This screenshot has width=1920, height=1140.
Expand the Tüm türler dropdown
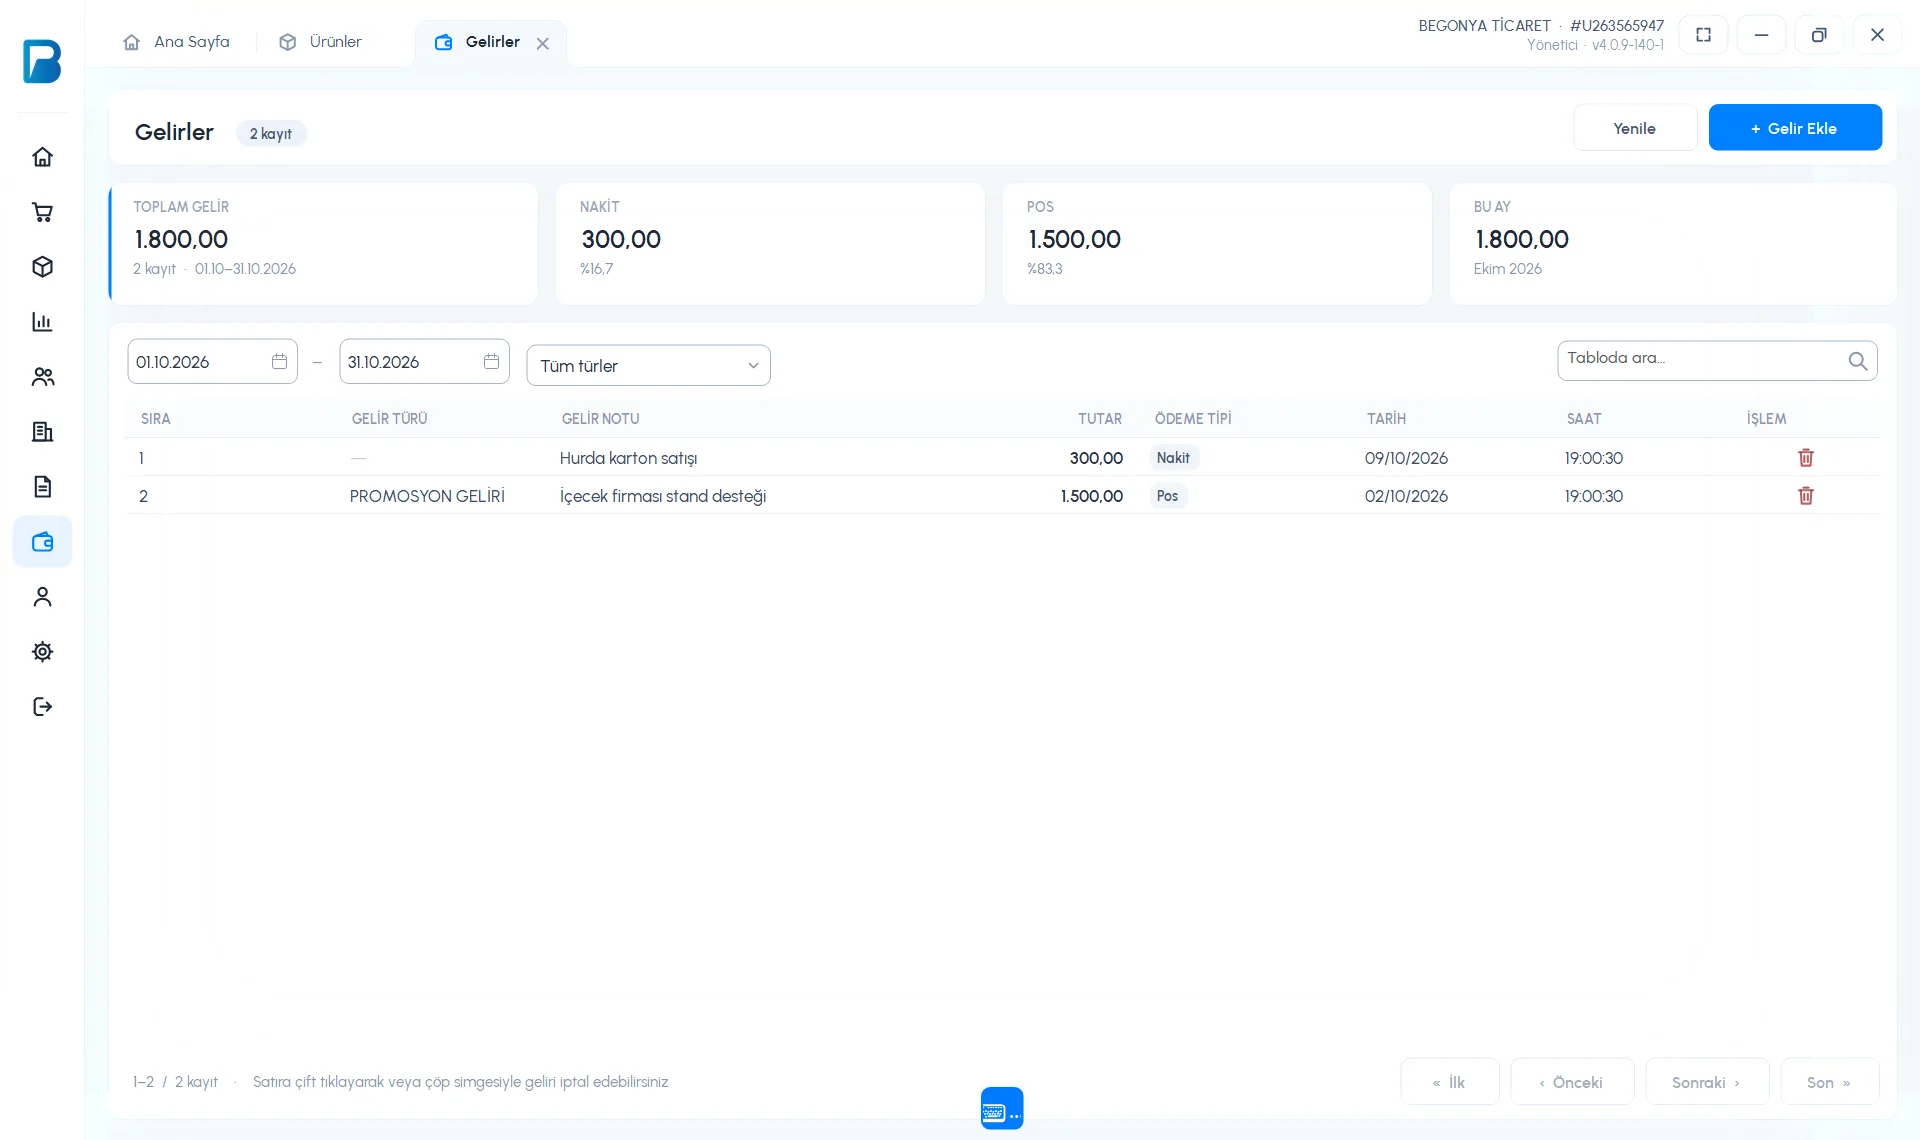click(648, 365)
